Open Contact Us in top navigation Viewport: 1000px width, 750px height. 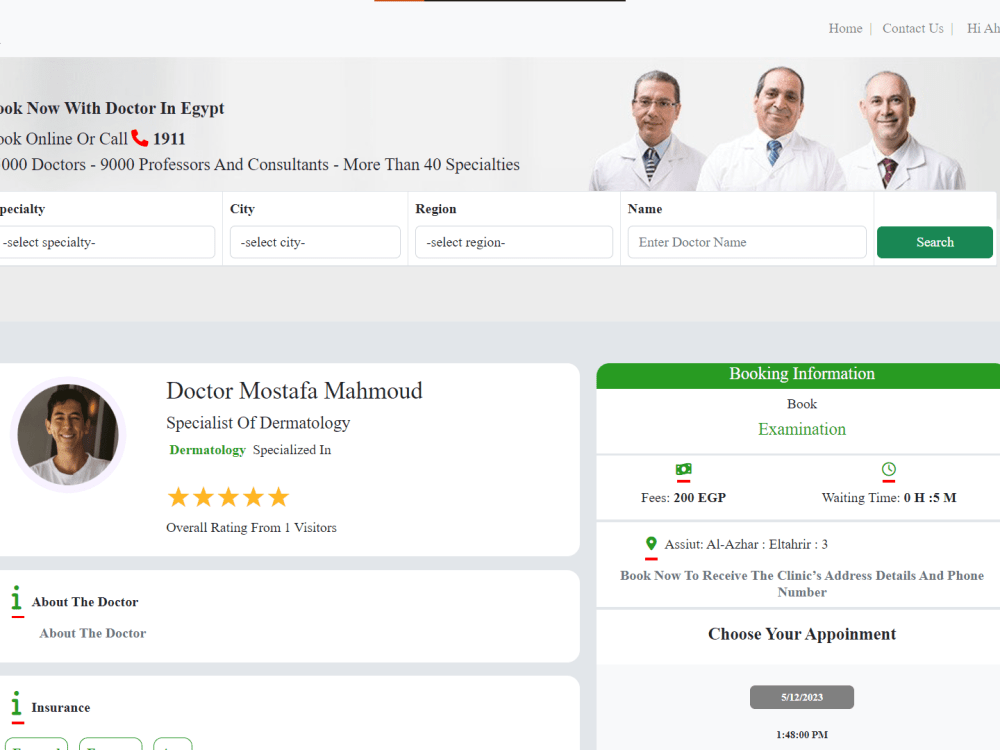[x=913, y=28]
